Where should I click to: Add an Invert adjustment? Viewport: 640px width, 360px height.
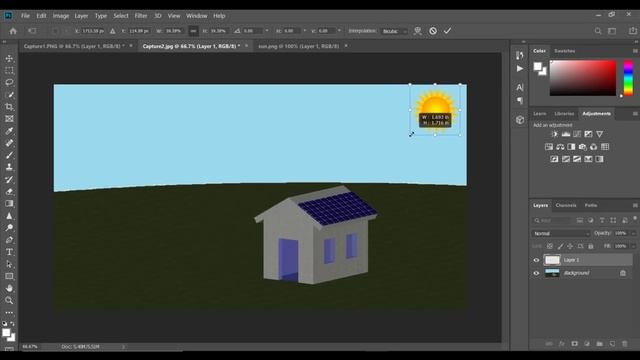tap(554, 159)
